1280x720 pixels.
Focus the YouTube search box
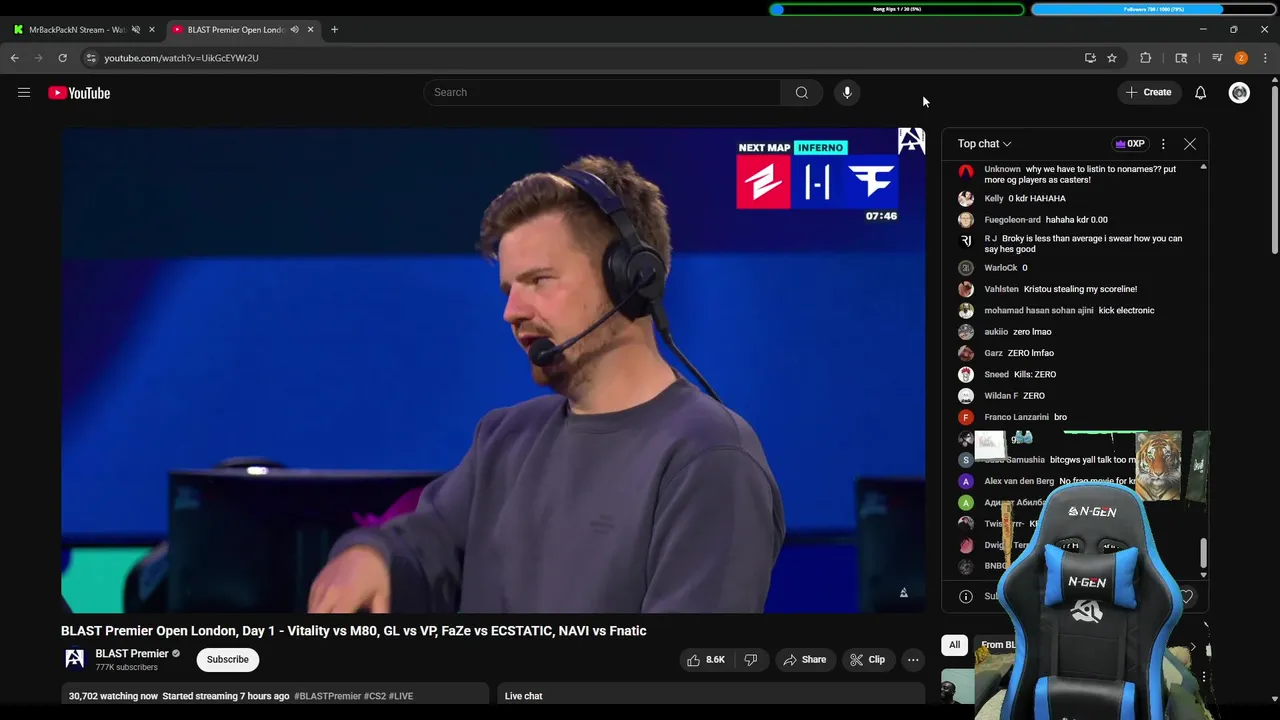point(602,92)
